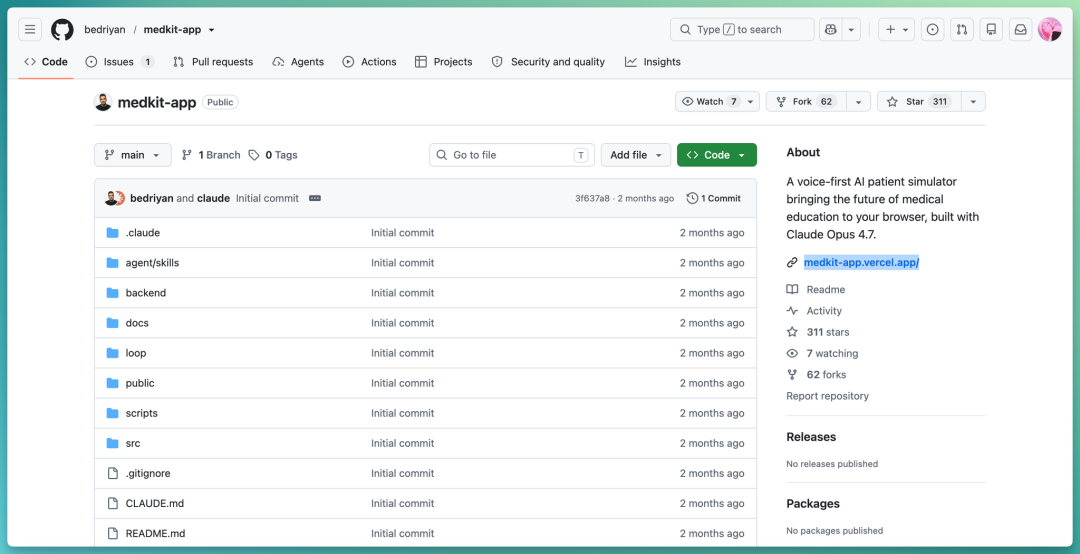Open pull requests icon in top header
Screen dimensions: 1080x554
(962, 30)
